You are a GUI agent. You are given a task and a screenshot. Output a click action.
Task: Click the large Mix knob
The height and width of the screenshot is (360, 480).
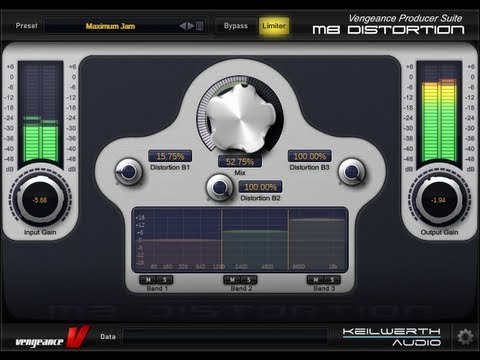click(240, 117)
